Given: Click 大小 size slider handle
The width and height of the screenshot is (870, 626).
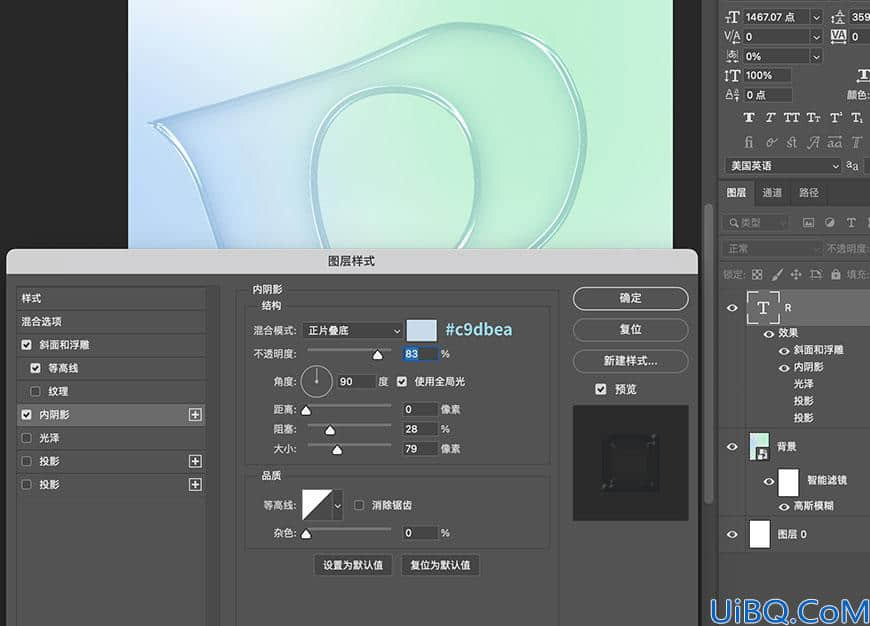Looking at the screenshot, I should pyautogui.click(x=337, y=450).
